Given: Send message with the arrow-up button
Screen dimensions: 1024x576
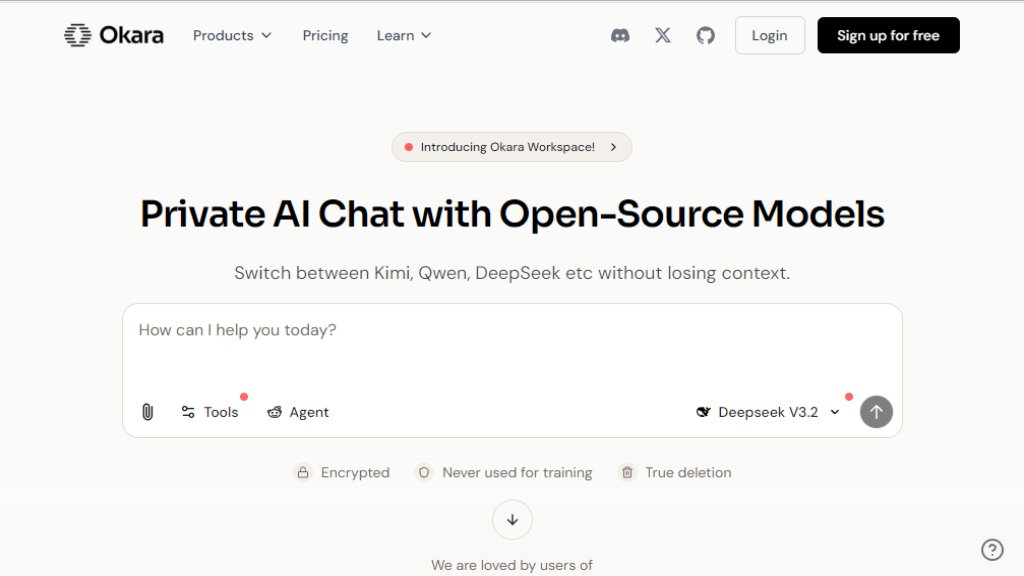Looking at the screenshot, I should pyautogui.click(x=876, y=412).
